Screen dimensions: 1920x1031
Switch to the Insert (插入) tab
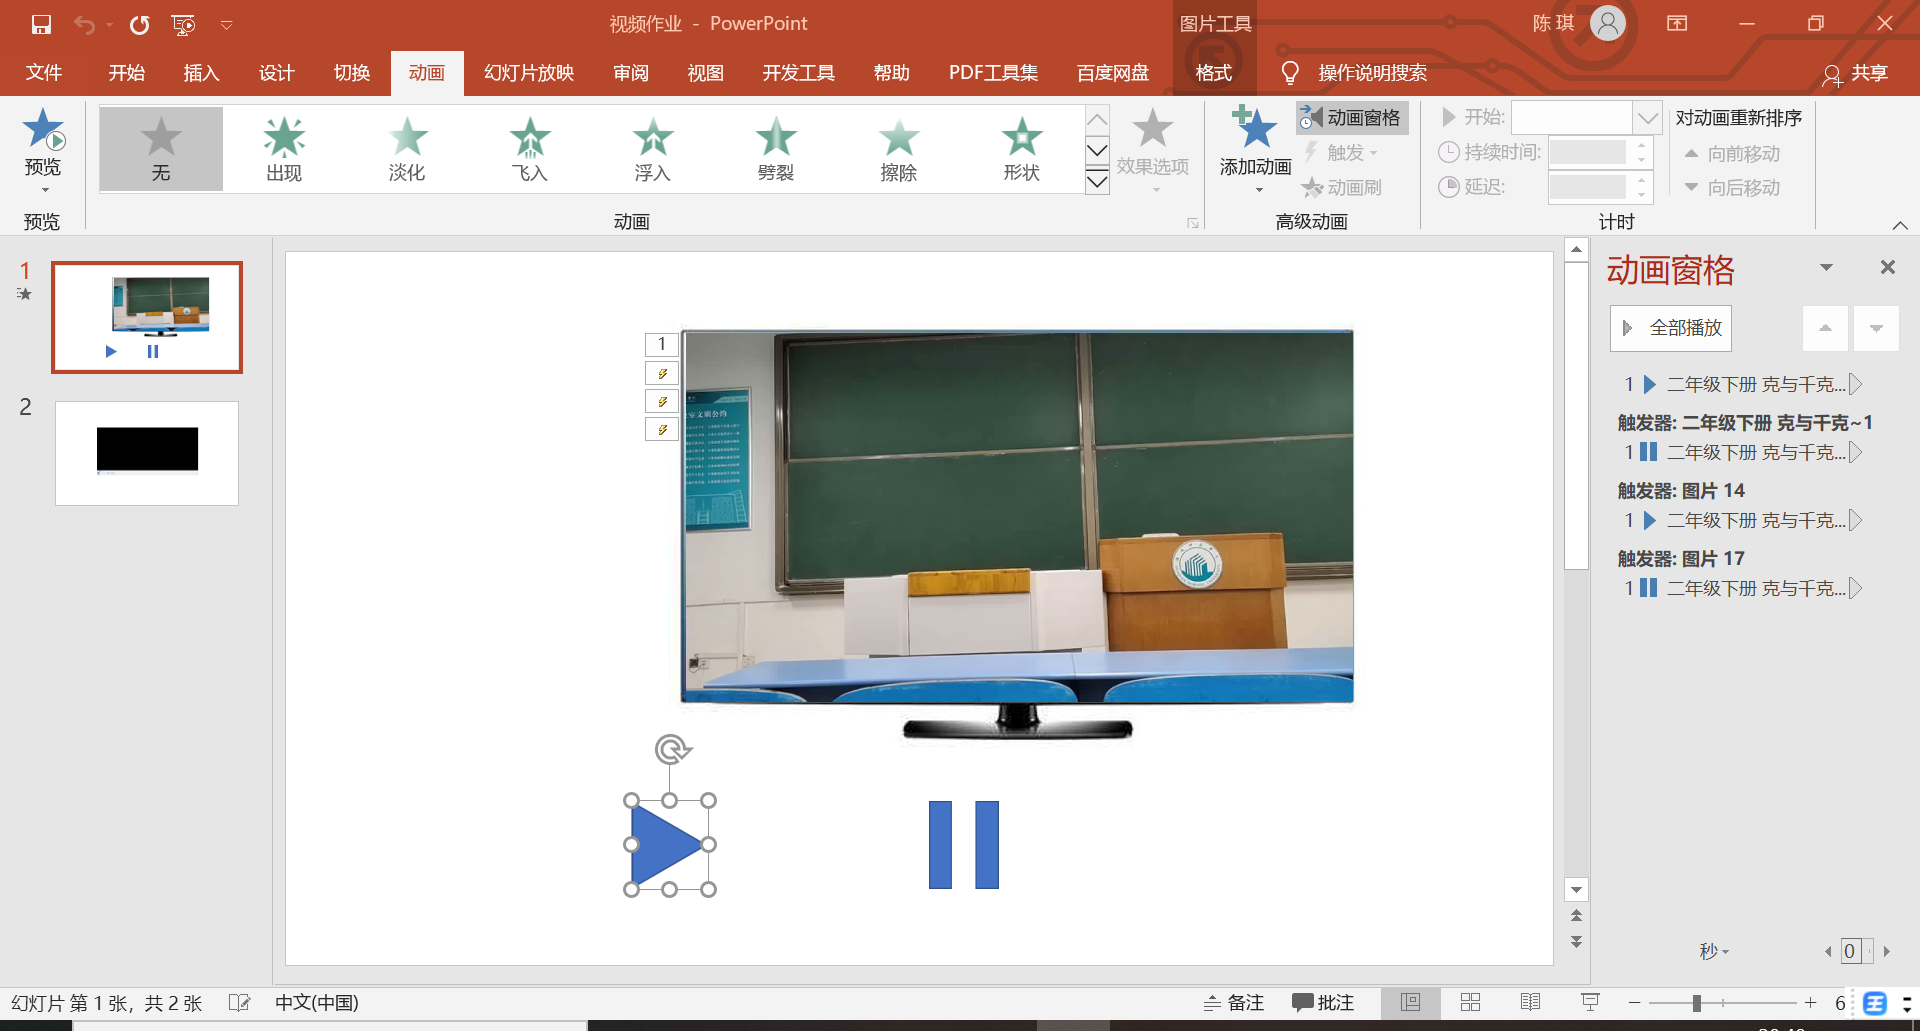[201, 73]
